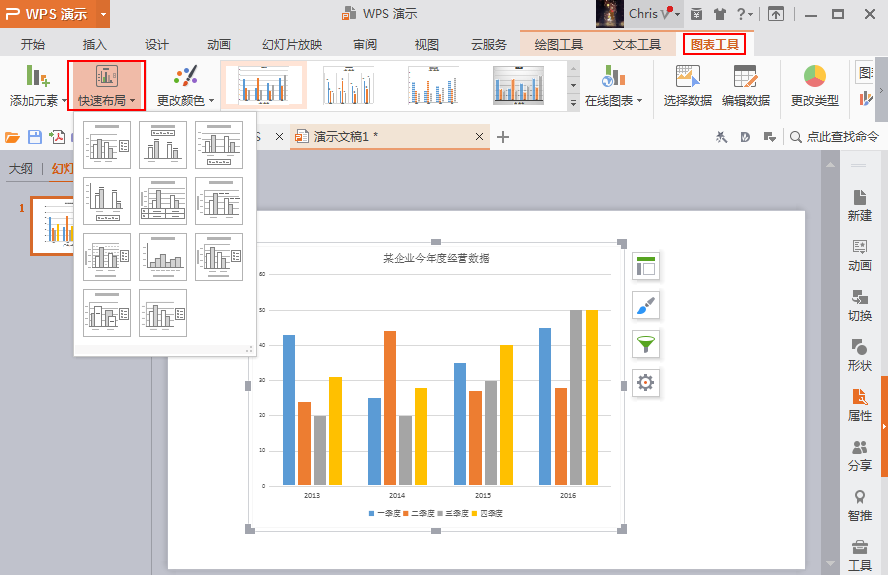Open the 属性 sidebar panel
This screenshot has height=575, width=888.
(x=859, y=405)
